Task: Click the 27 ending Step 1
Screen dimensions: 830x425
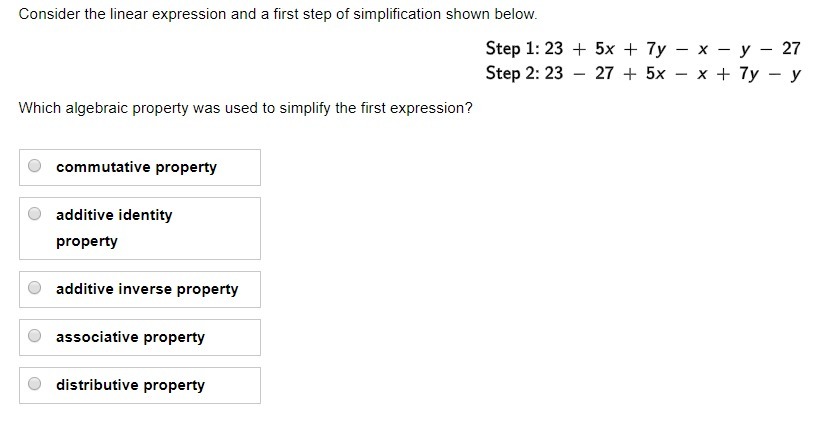Action: (x=791, y=49)
